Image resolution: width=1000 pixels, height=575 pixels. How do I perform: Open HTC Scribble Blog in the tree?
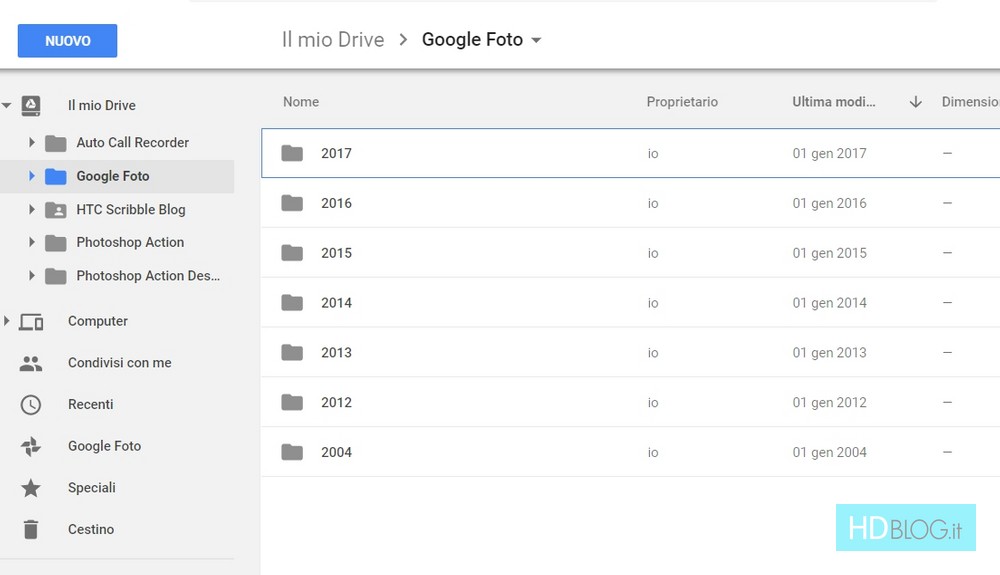tap(131, 209)
